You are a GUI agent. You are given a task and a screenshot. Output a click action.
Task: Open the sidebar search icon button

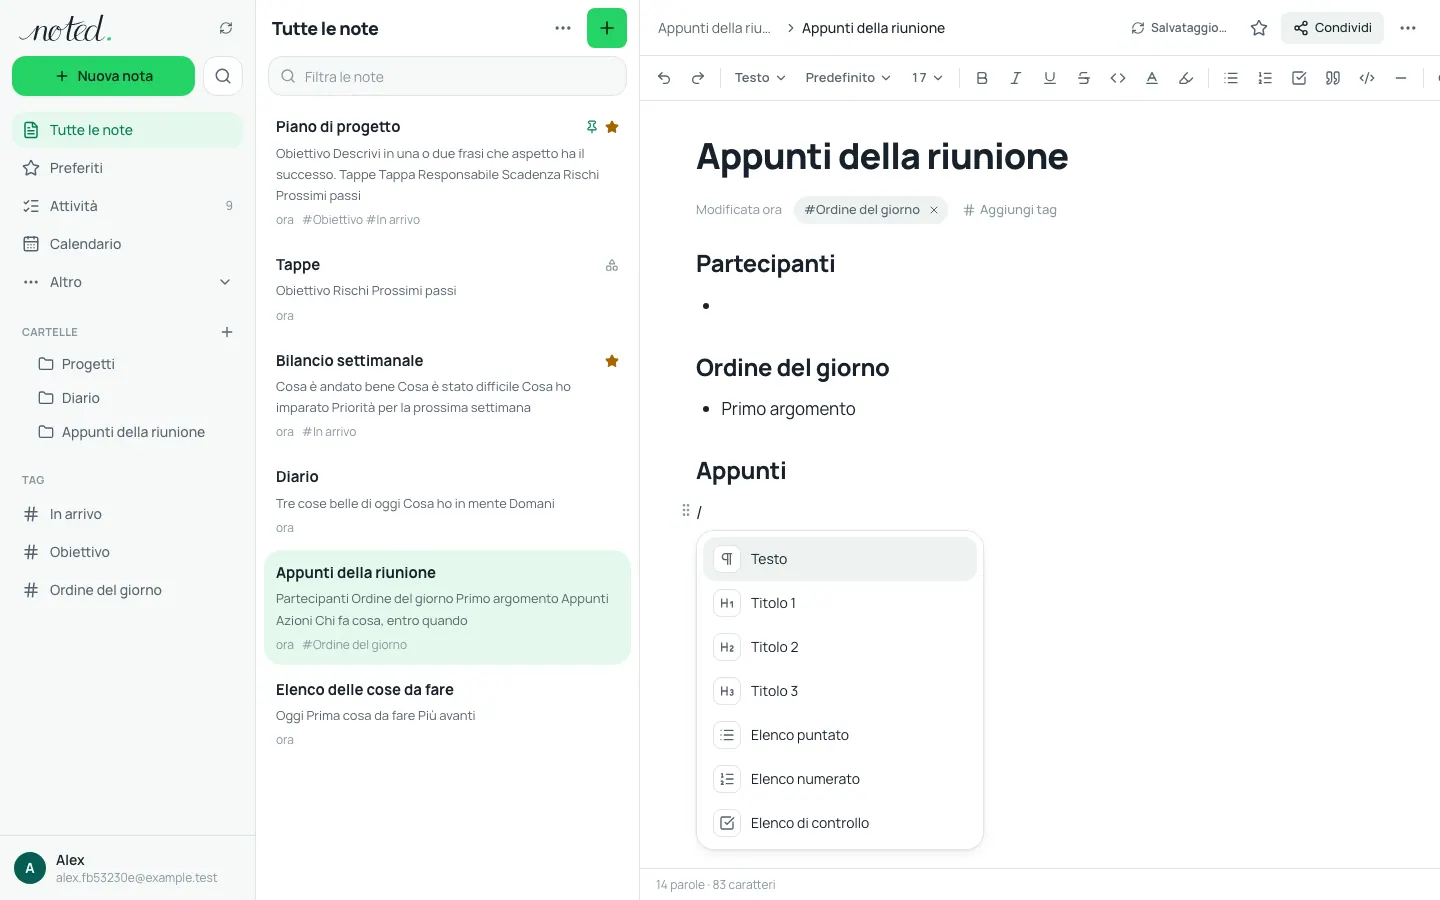pyautogui.click(x=223, y=76)
